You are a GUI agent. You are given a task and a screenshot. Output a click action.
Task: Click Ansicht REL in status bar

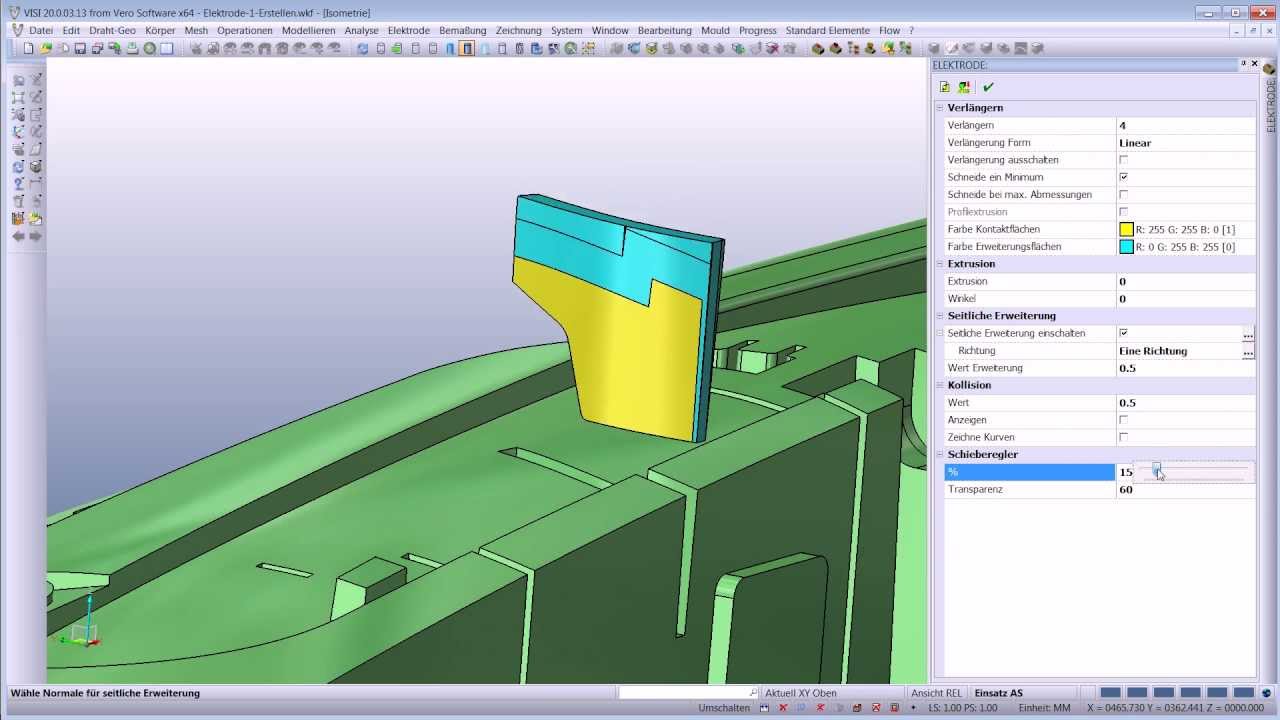[x=936, y=693]
